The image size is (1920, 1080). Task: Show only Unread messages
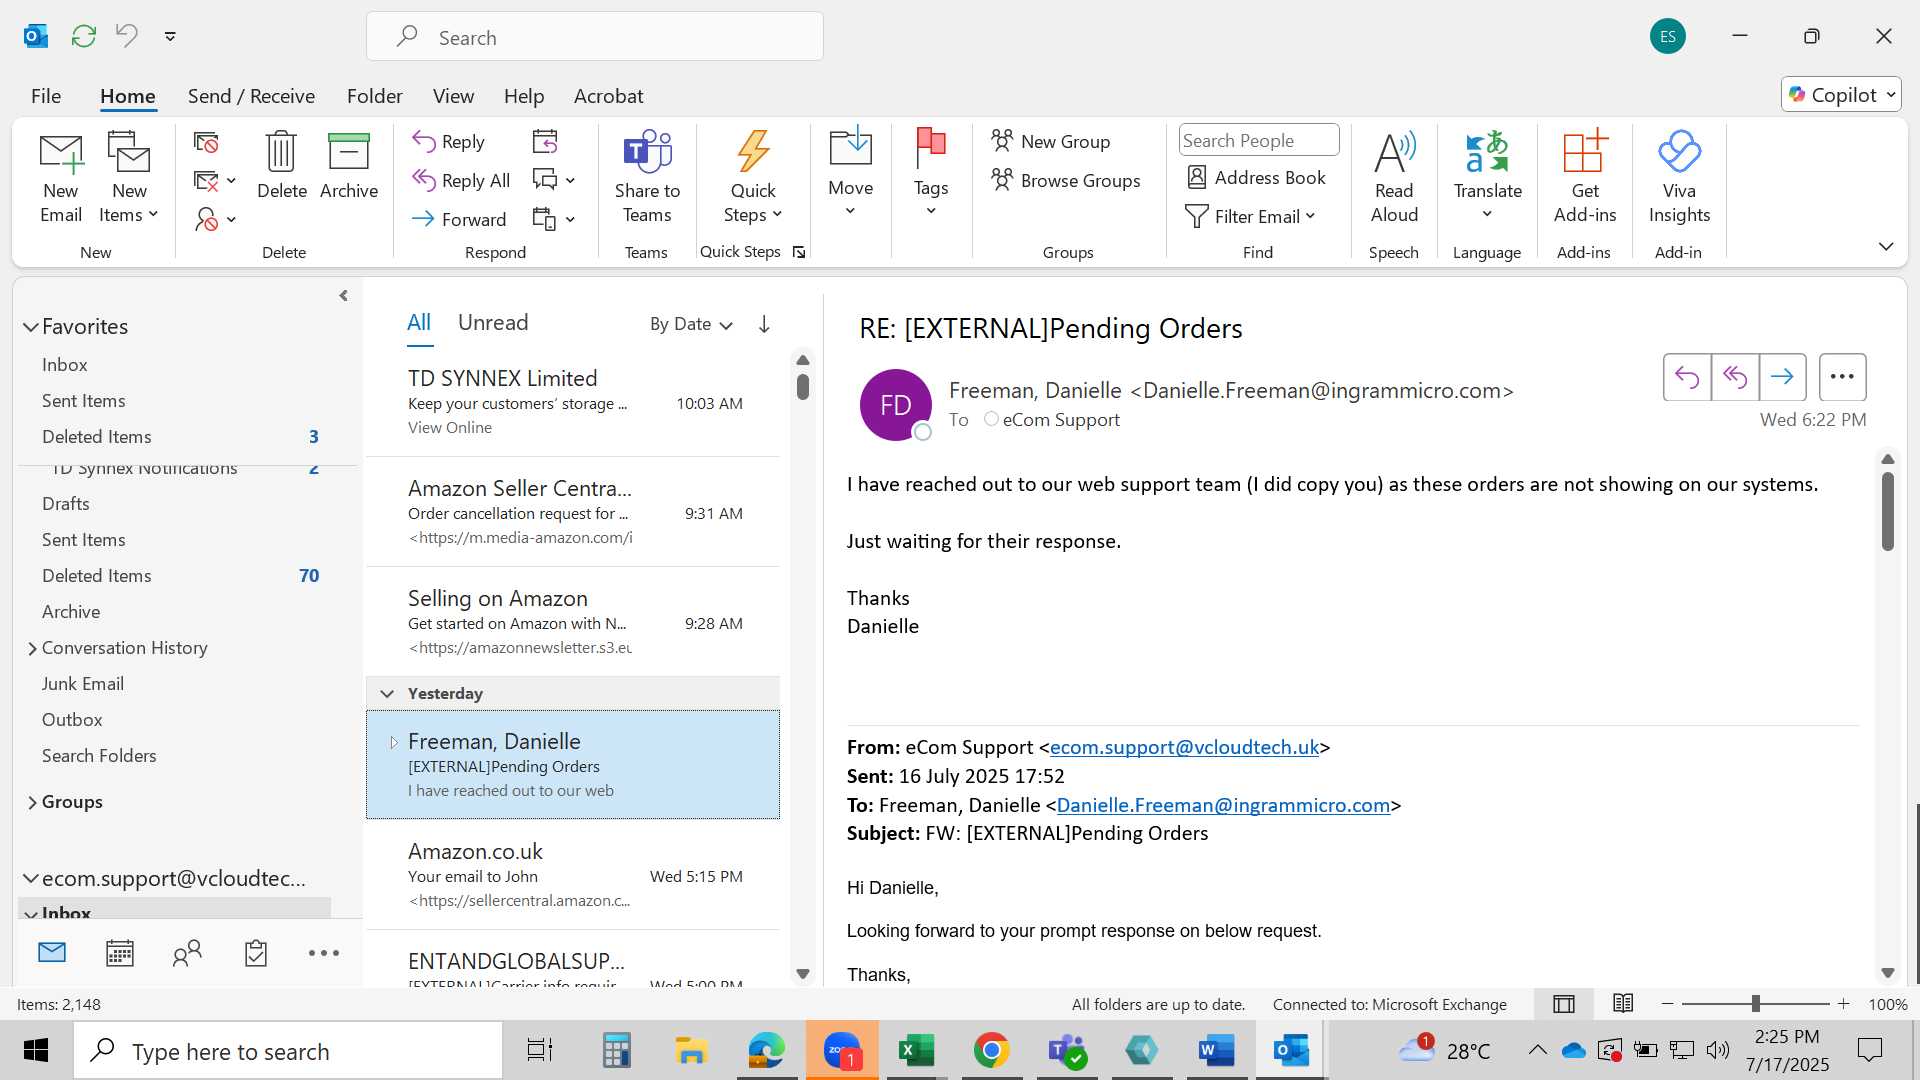click(493, 322)
